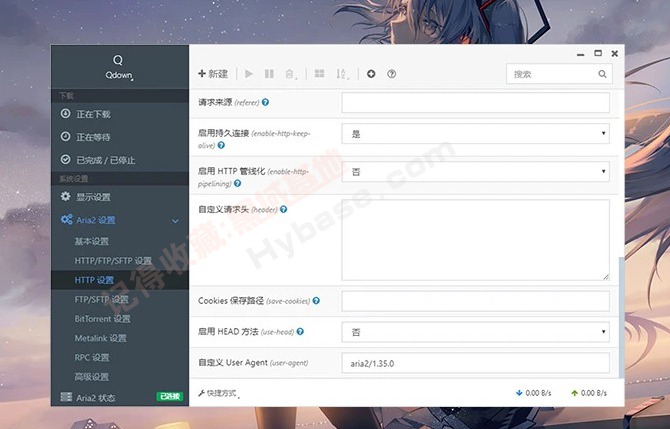Select FTP/SFTP 设置 submenu item

(x=101, y=299)
